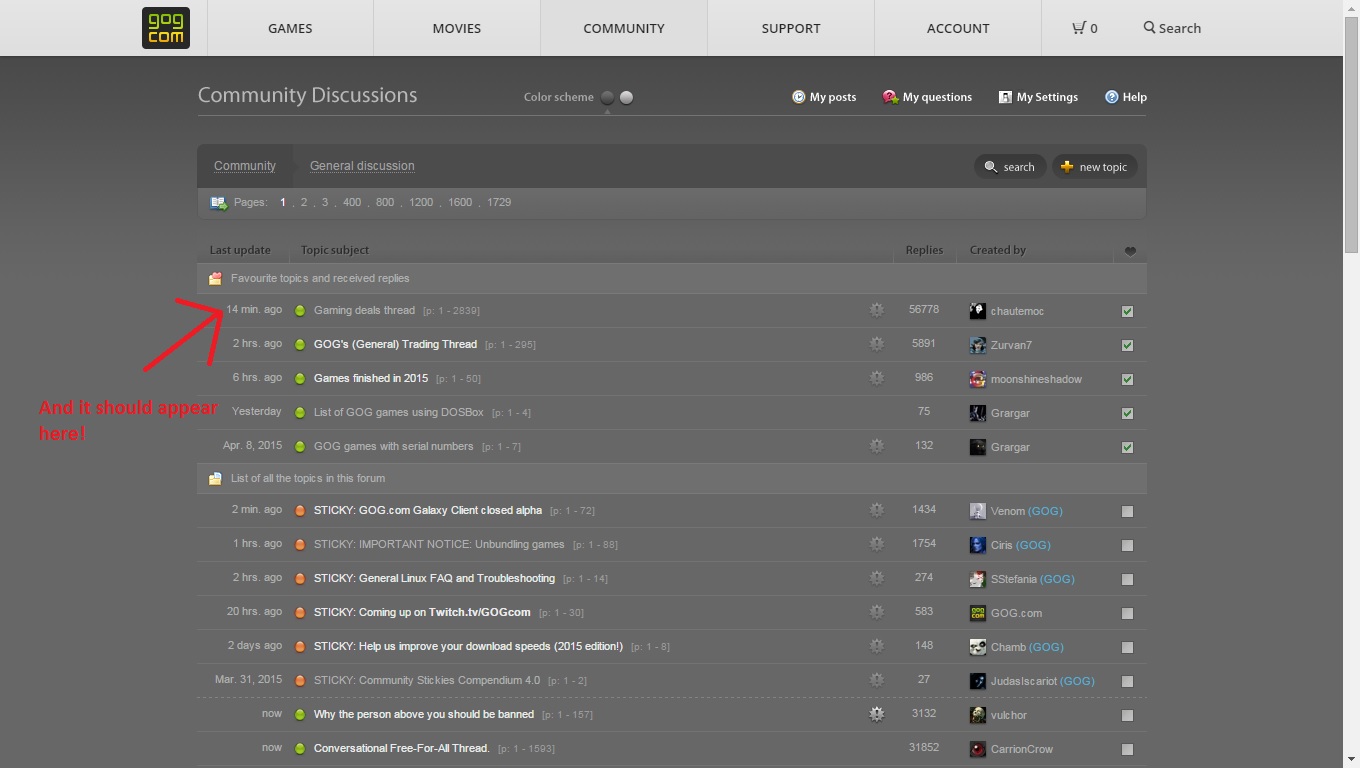Favourite the General Linux FAQ topic
1360x768 pixels.
(1128, 579)
